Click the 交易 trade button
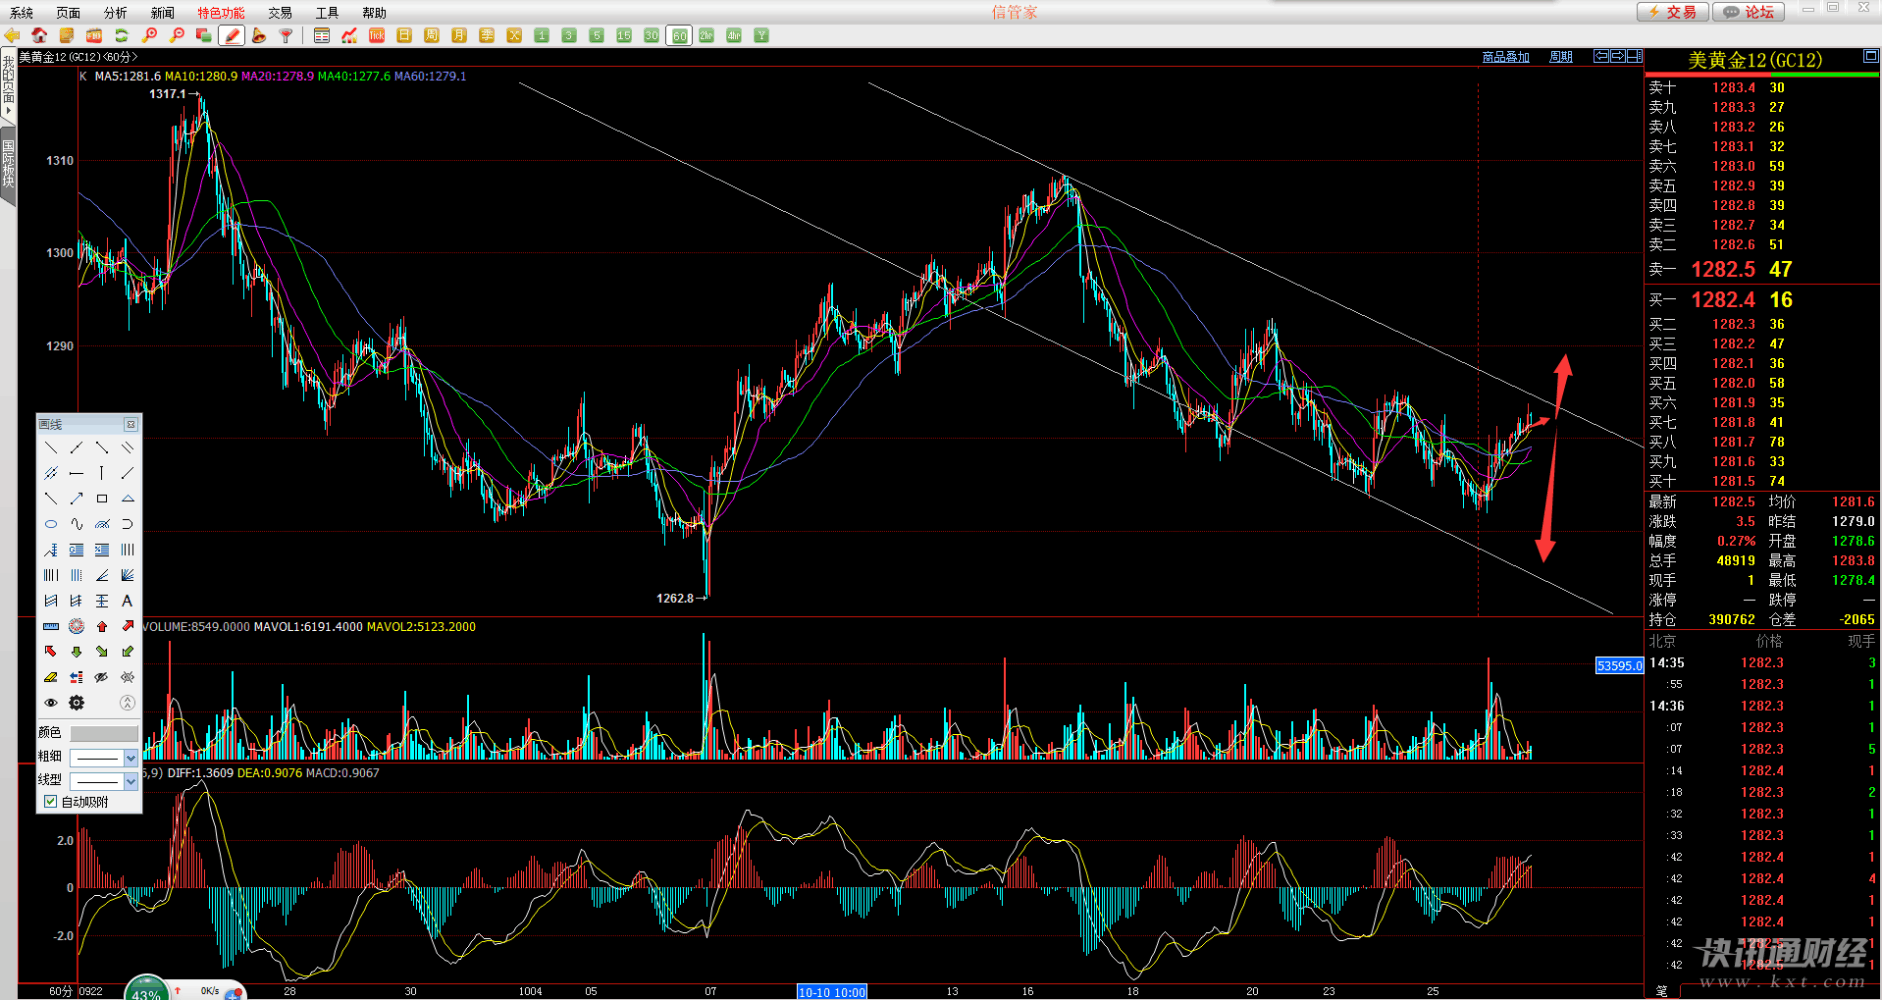The height and width of the screenshot is (1000, 1882). click(x=1672, y=12)
